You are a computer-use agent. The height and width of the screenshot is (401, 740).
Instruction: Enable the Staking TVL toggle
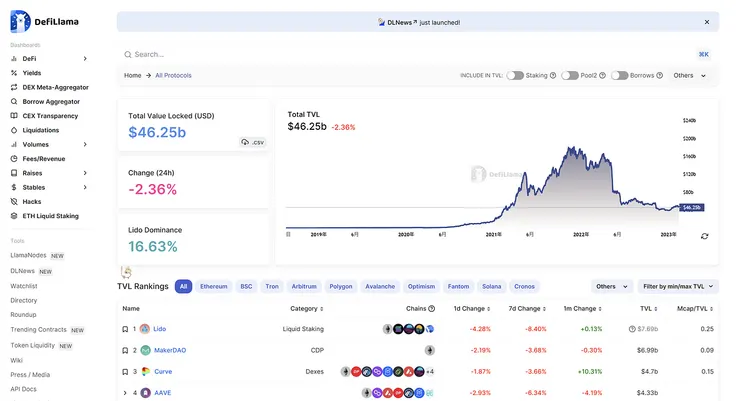tap(516, 75)
